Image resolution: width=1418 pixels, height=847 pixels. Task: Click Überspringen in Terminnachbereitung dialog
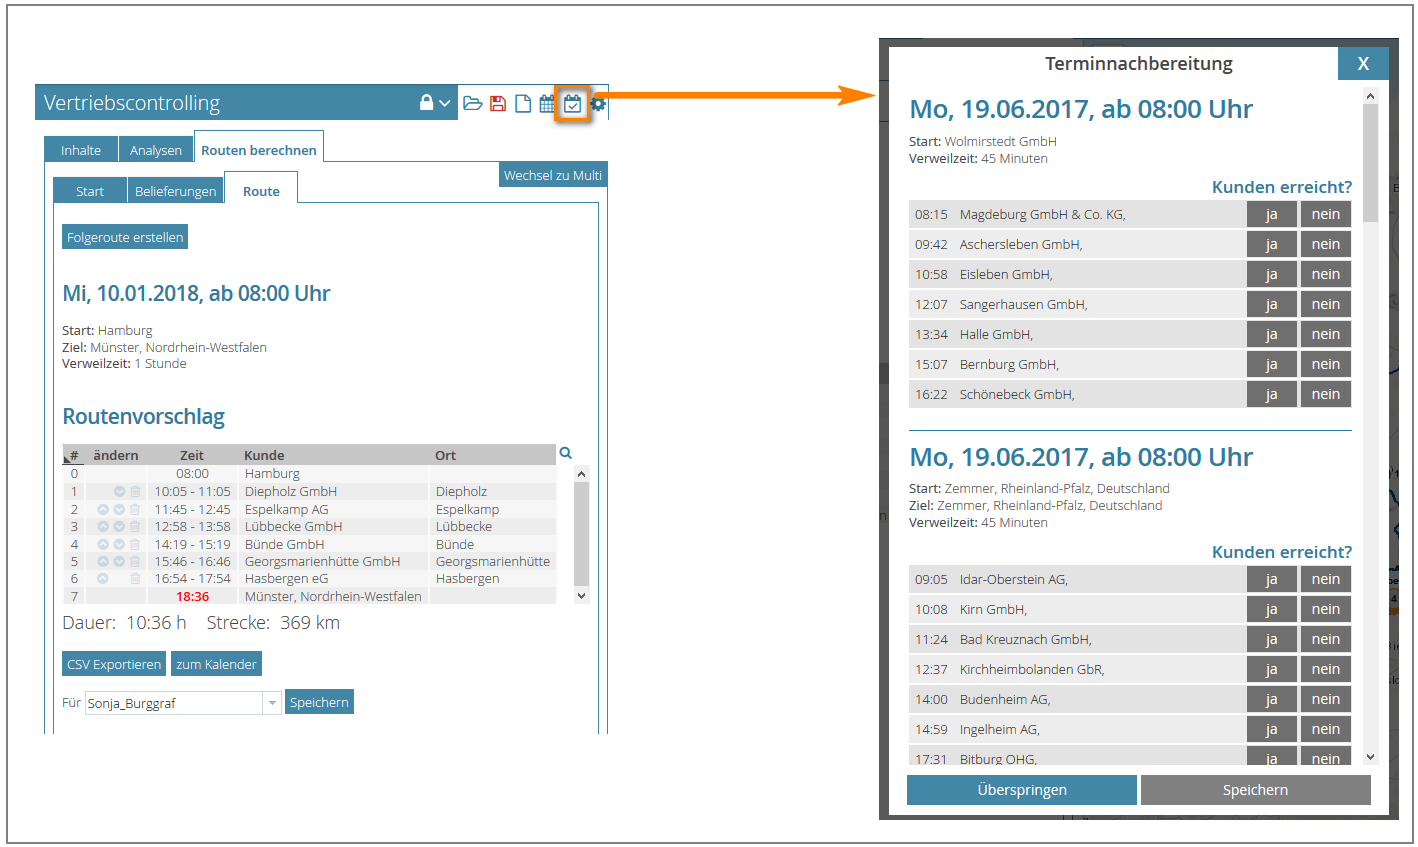coord(1022,790)
